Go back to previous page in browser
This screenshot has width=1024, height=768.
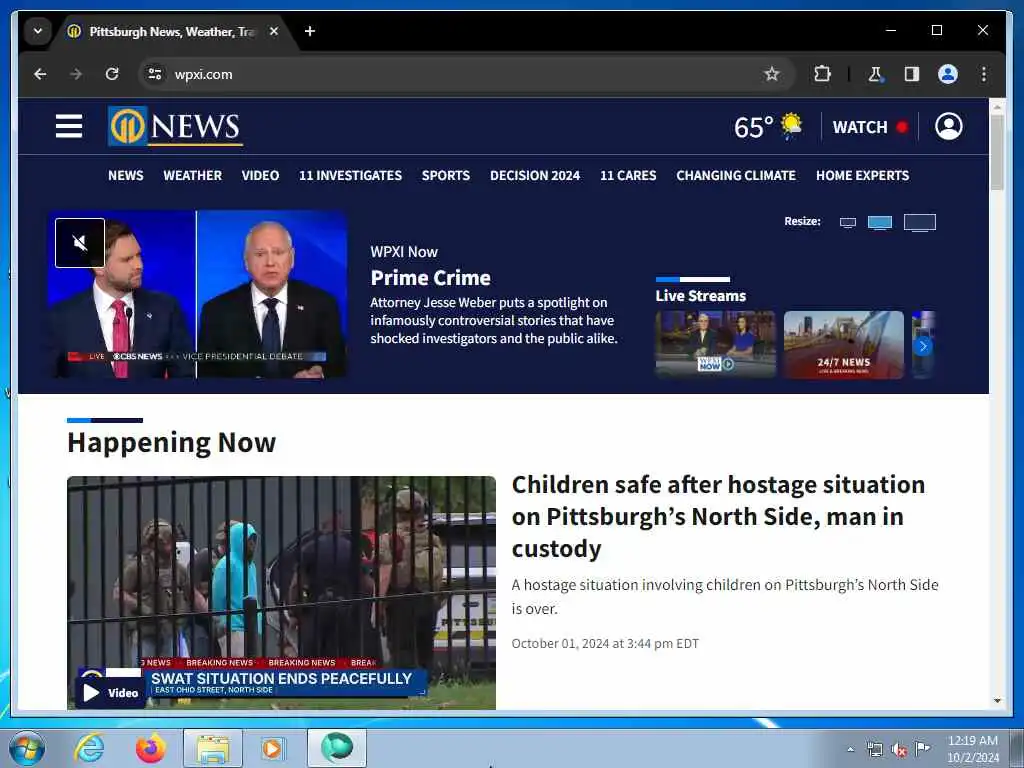click(x=40, y=74)
